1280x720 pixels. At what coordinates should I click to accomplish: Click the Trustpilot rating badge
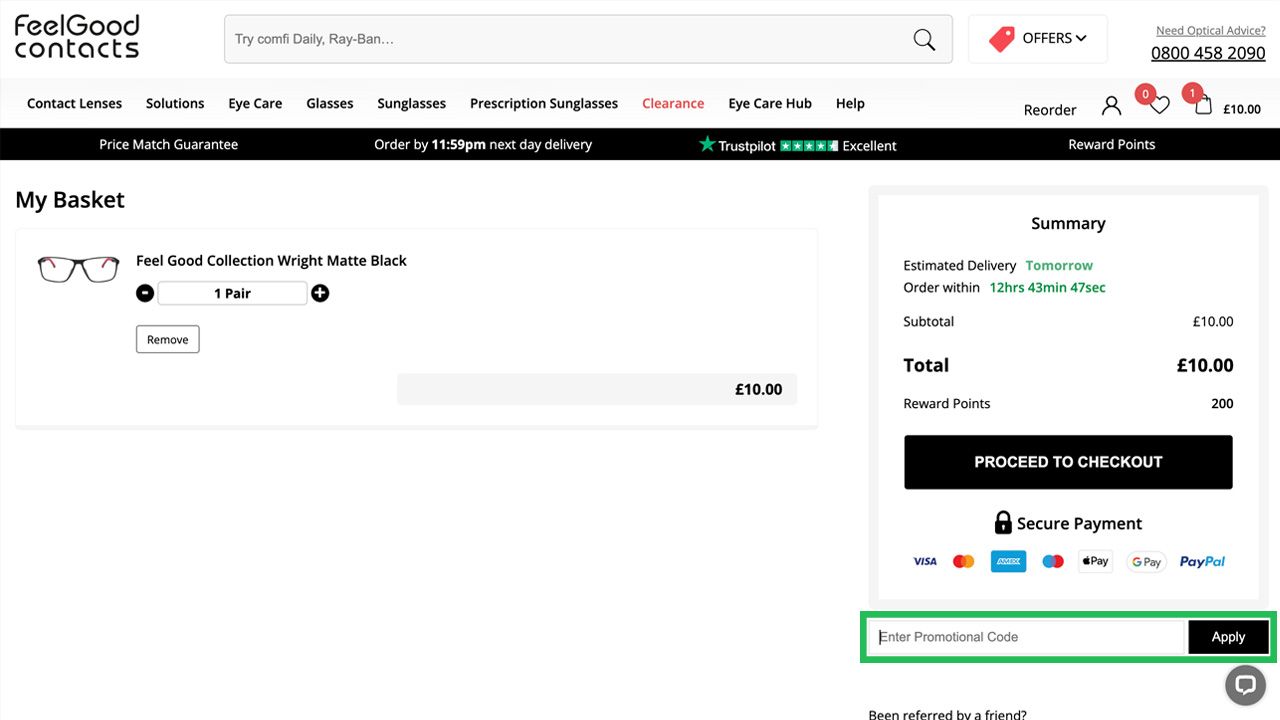[x=797, y=145]
